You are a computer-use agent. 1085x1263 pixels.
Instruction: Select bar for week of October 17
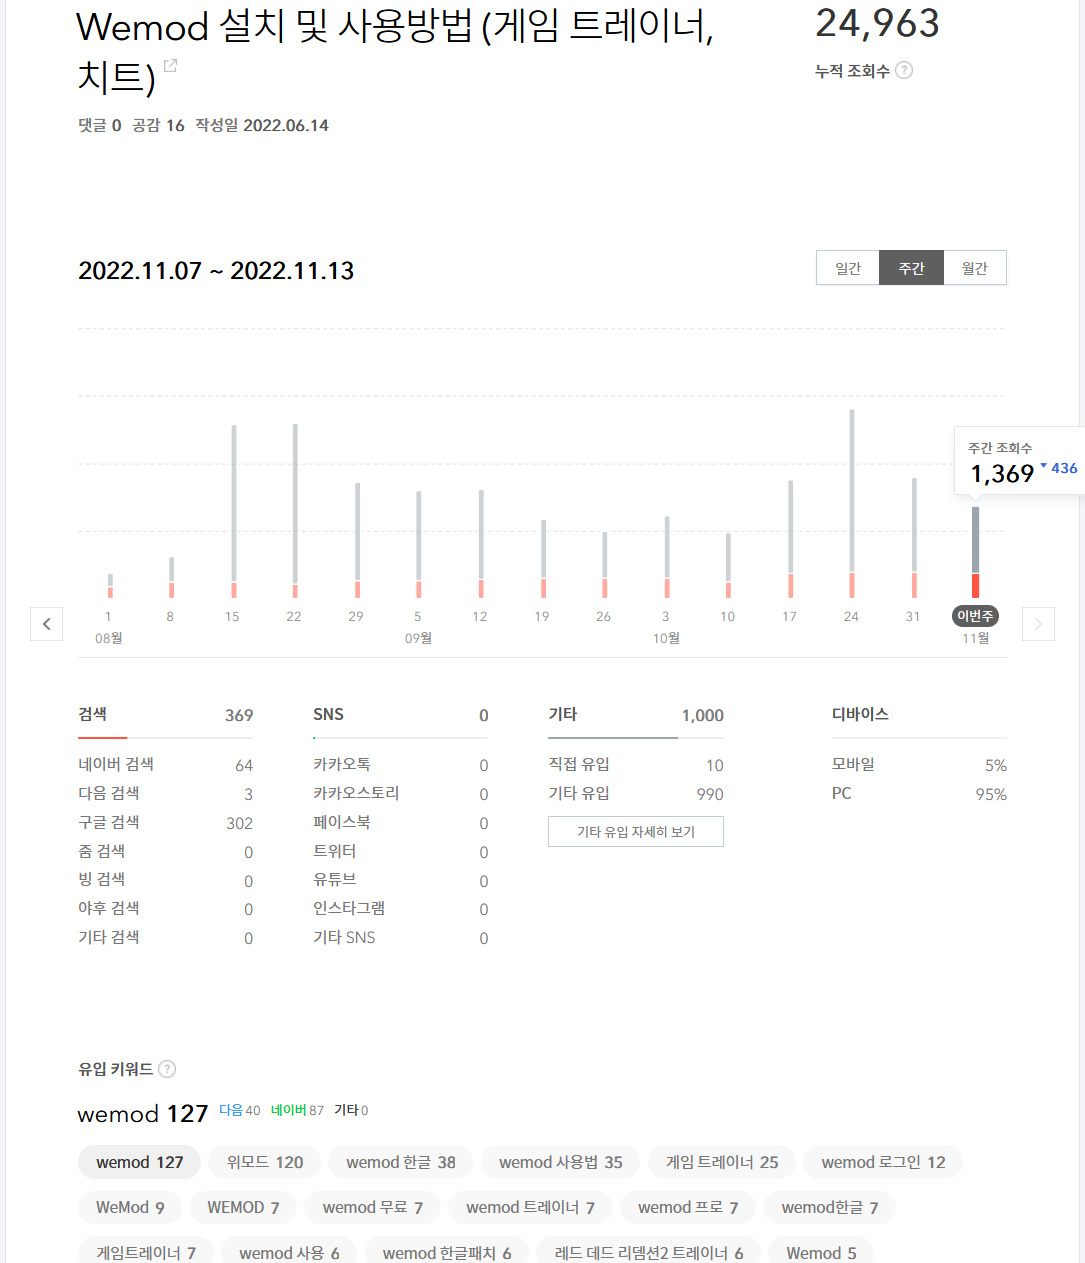coord(790,540)
